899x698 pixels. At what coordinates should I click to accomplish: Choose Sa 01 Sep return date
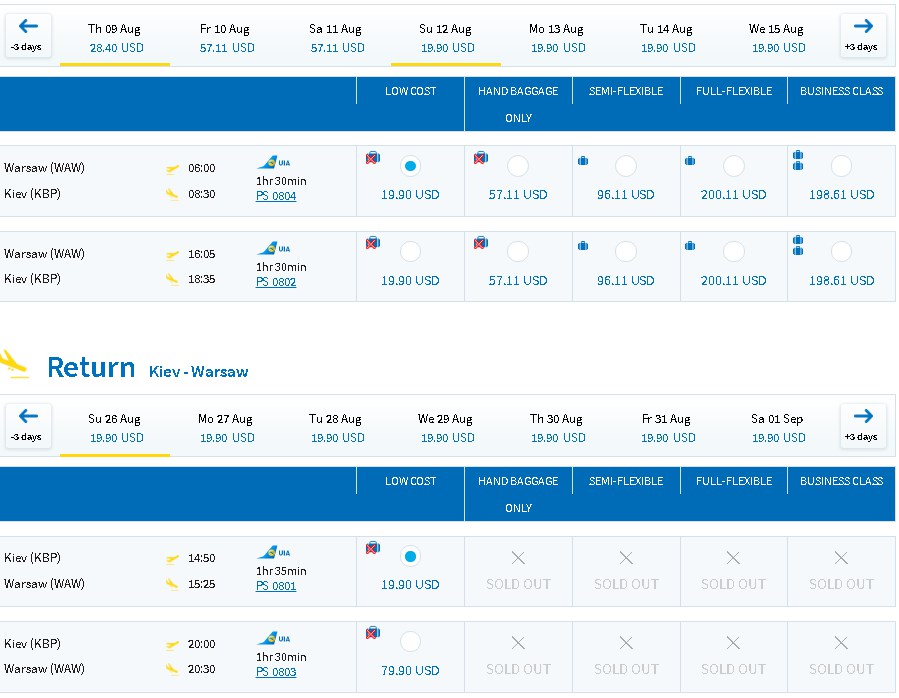click(x=777, y=428)
